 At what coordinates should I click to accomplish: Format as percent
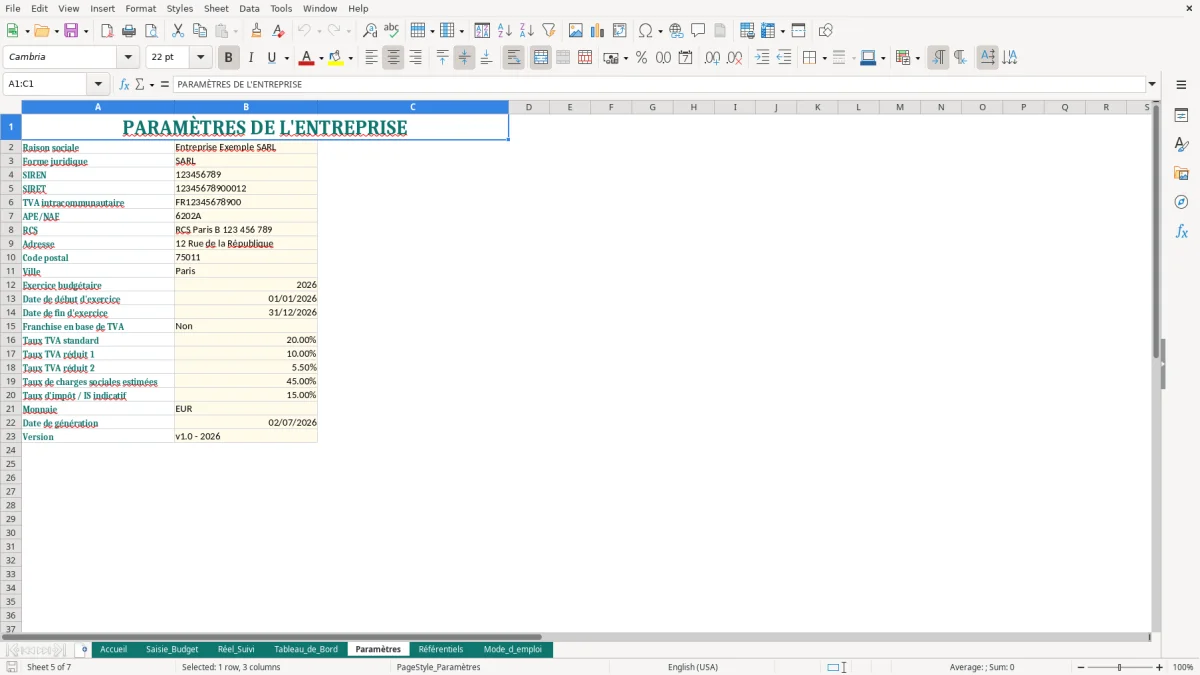[x=641, y=58]
